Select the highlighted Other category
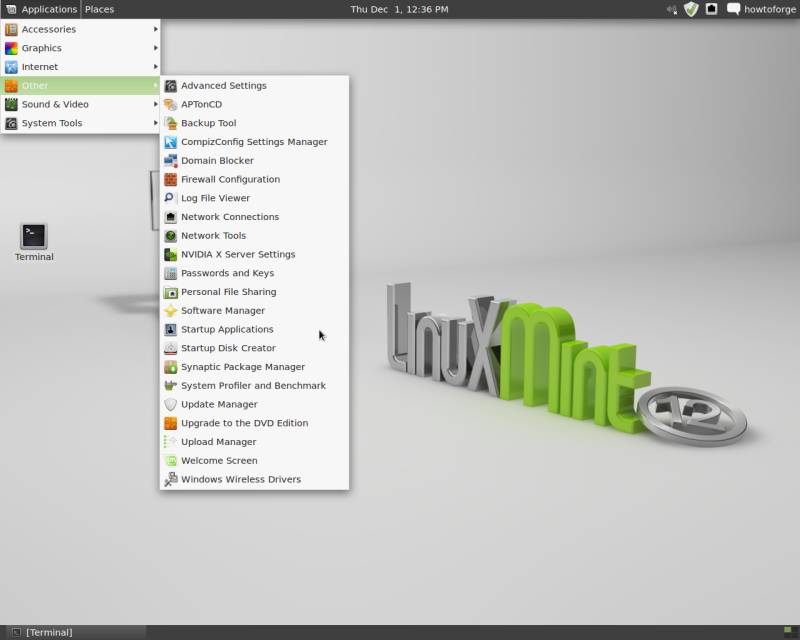The height and width of the screenshot is (640, 800). pyautogui.click(x=81, y=86)
